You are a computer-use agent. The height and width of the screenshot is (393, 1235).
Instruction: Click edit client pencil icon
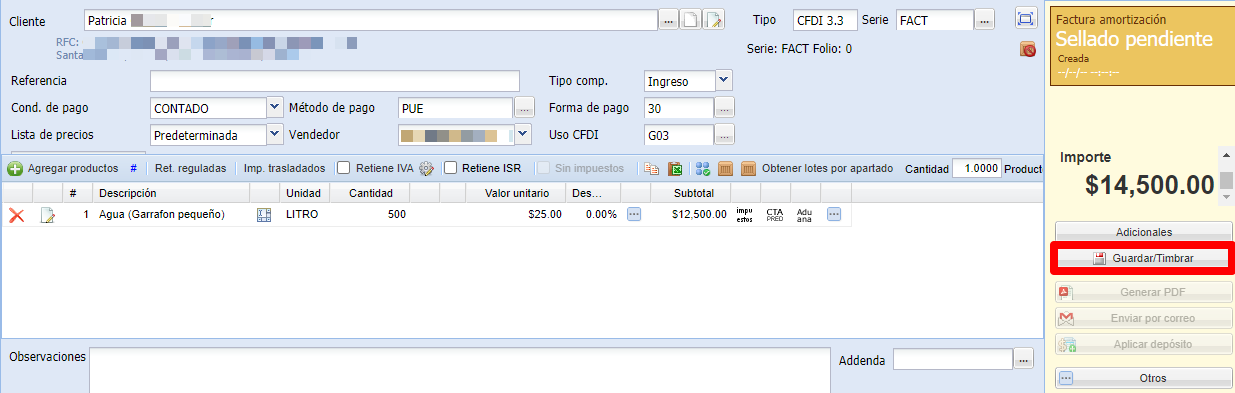(713, 20)
